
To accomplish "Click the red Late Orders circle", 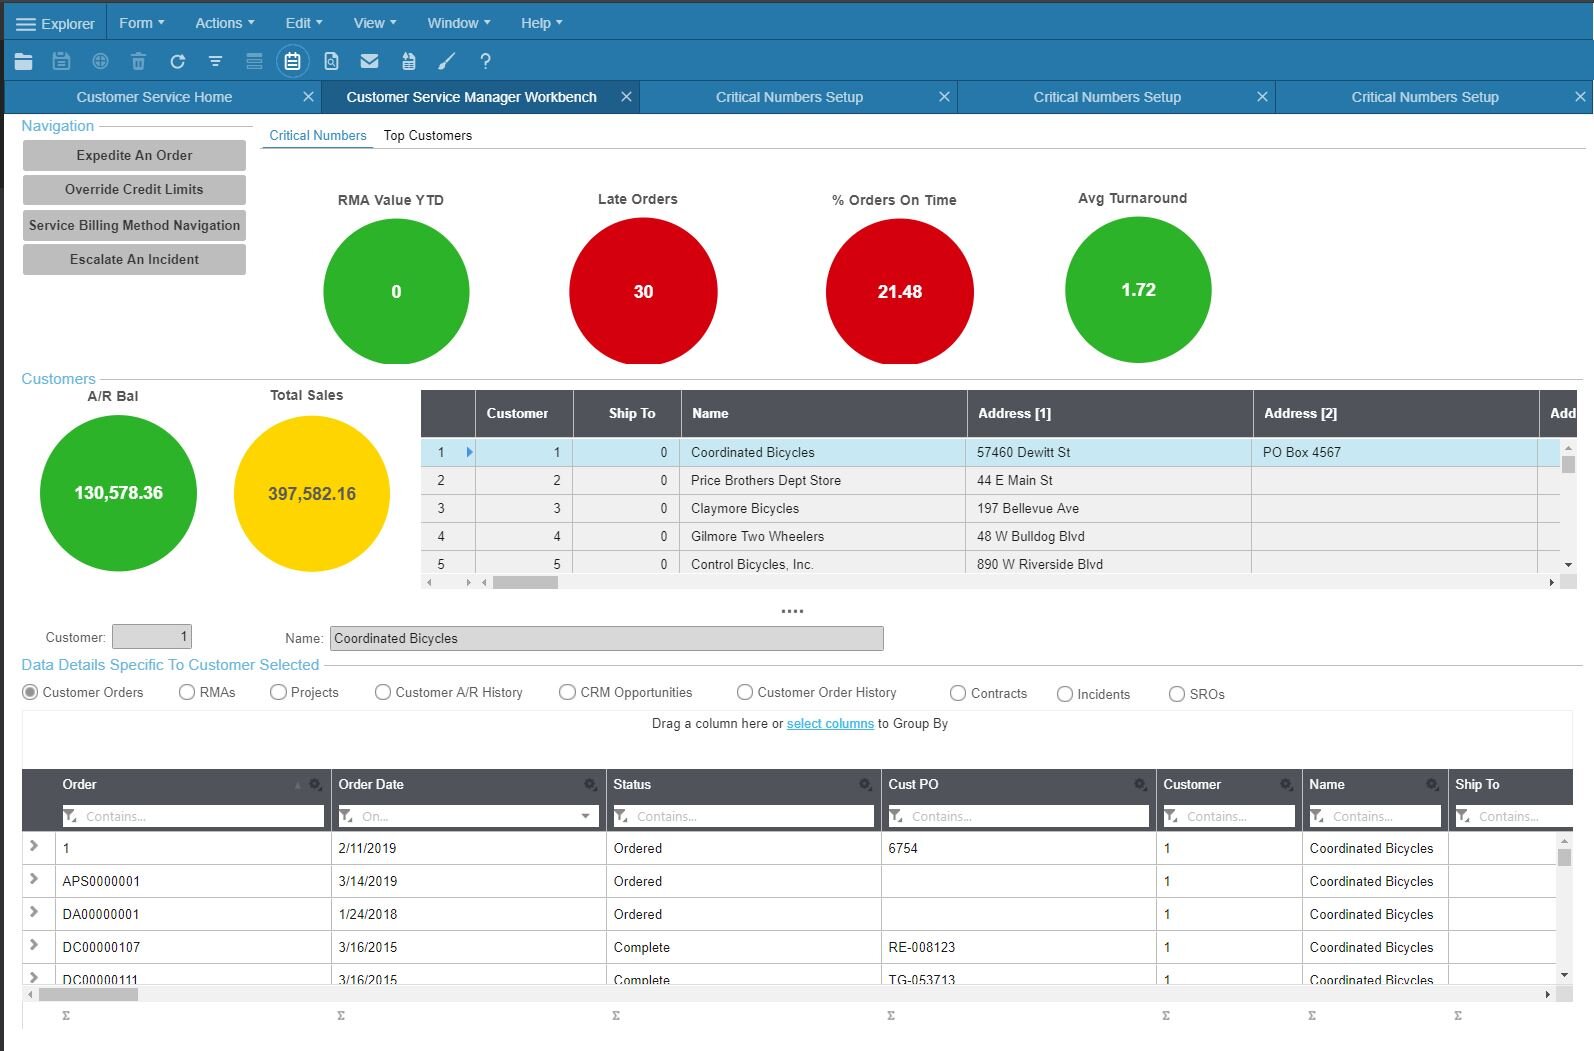I will (x=643, y=291).
